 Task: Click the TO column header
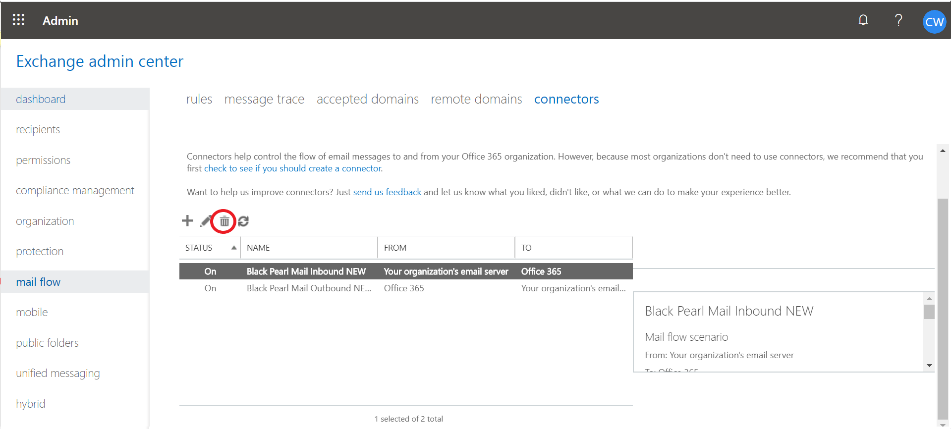click(574, 248)
